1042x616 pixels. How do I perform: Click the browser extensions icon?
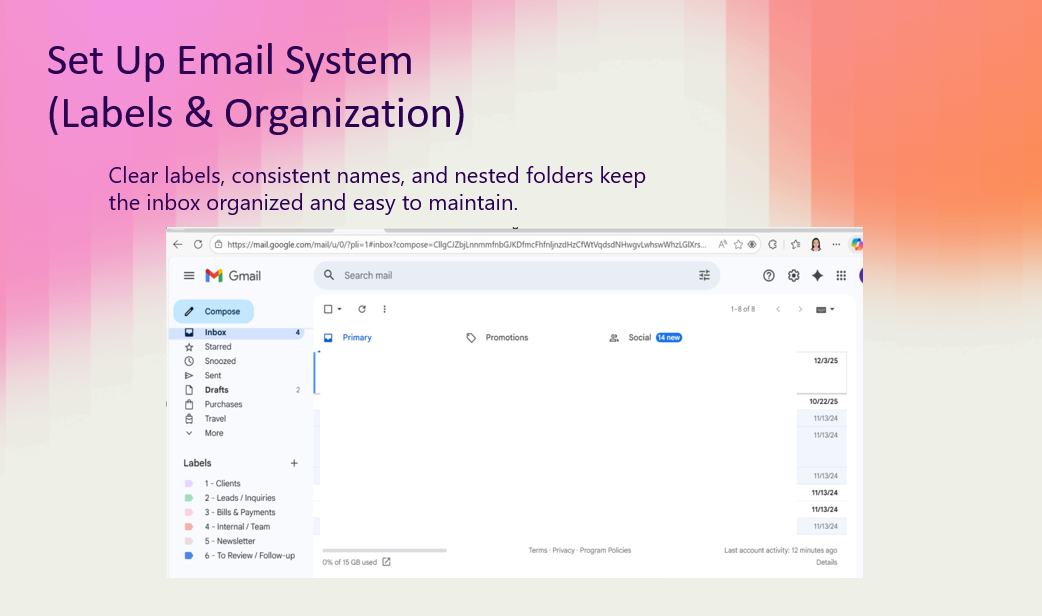click(x=772, y=245)
